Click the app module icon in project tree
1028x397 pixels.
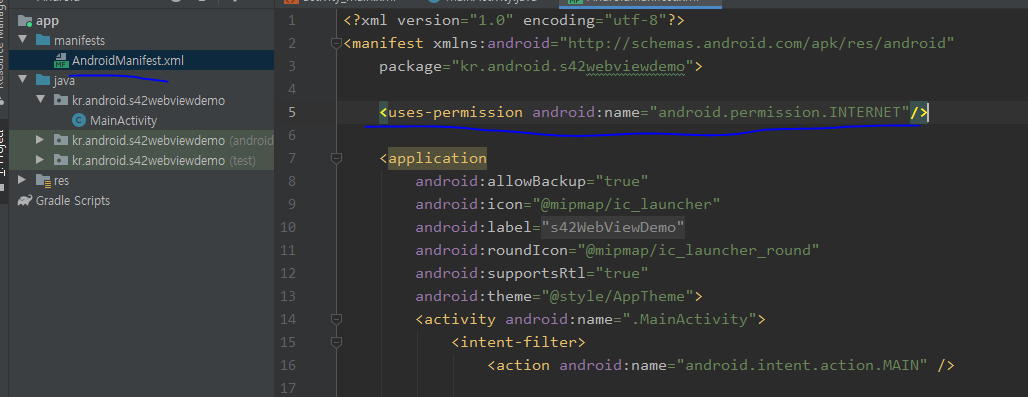click(x=26, y=21)
